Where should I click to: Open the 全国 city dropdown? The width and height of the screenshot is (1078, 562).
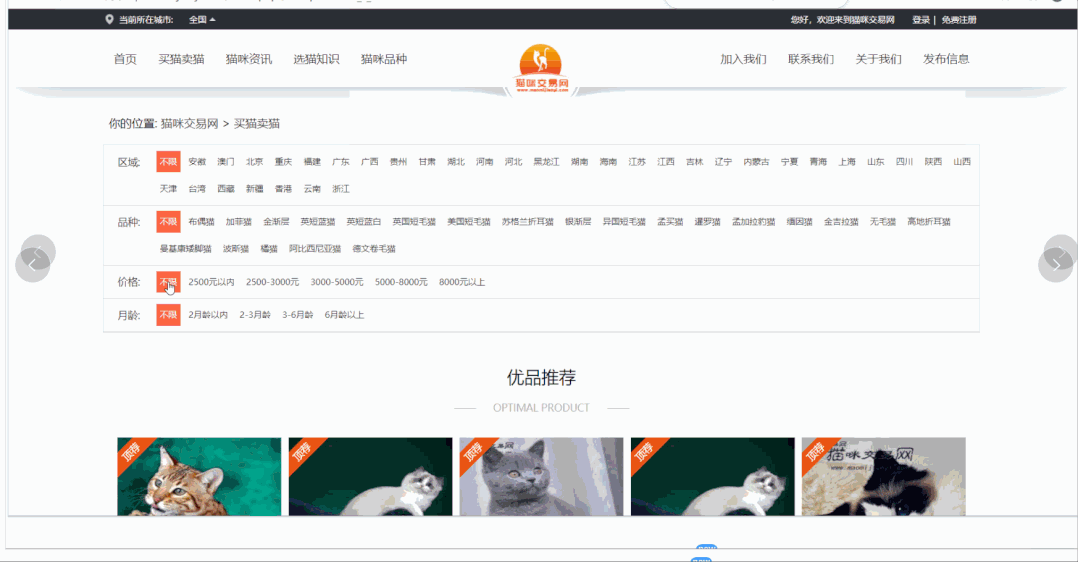[201, 19]
